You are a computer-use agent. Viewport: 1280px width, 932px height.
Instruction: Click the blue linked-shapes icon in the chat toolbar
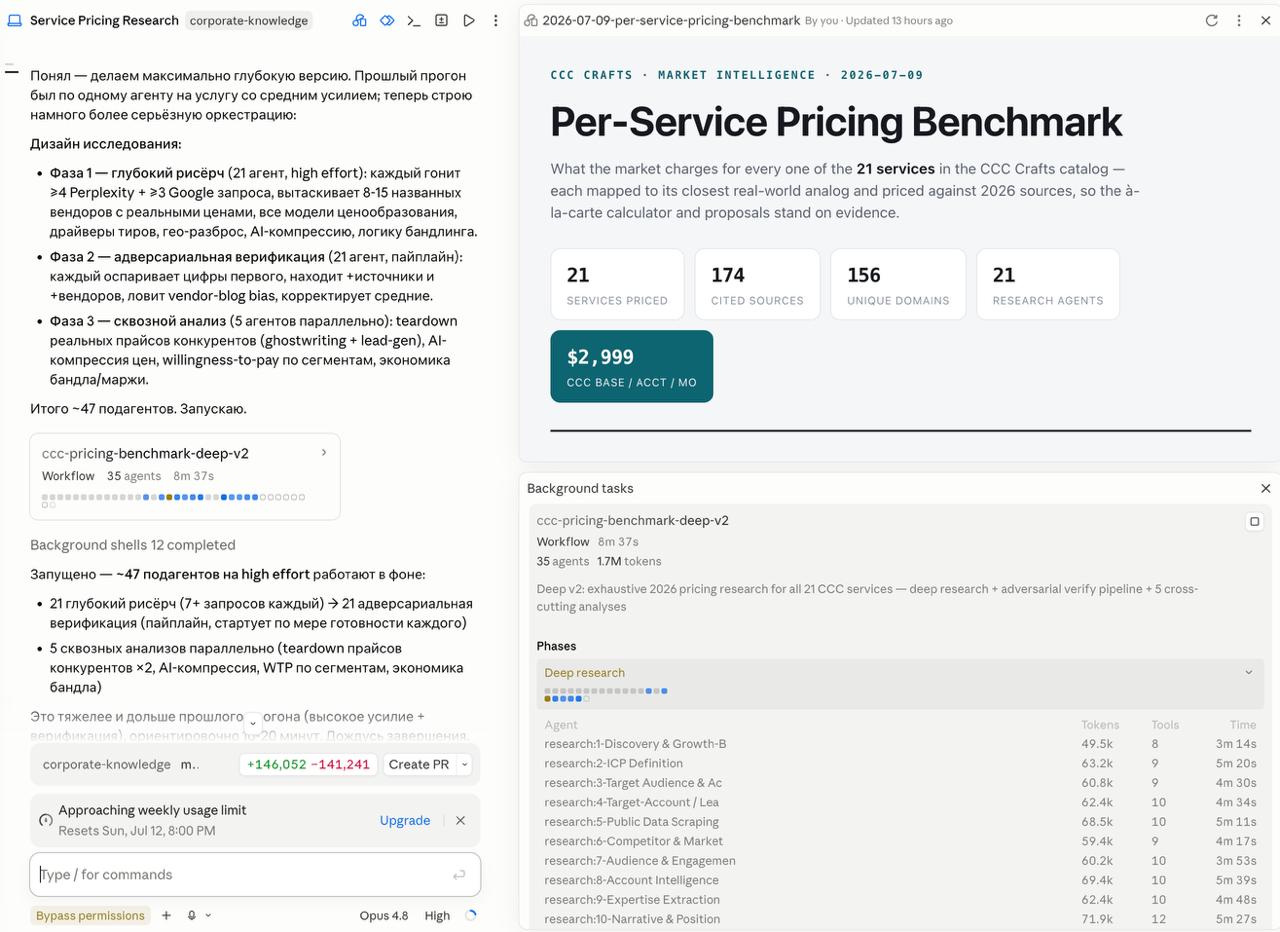(x=360, y=20)
